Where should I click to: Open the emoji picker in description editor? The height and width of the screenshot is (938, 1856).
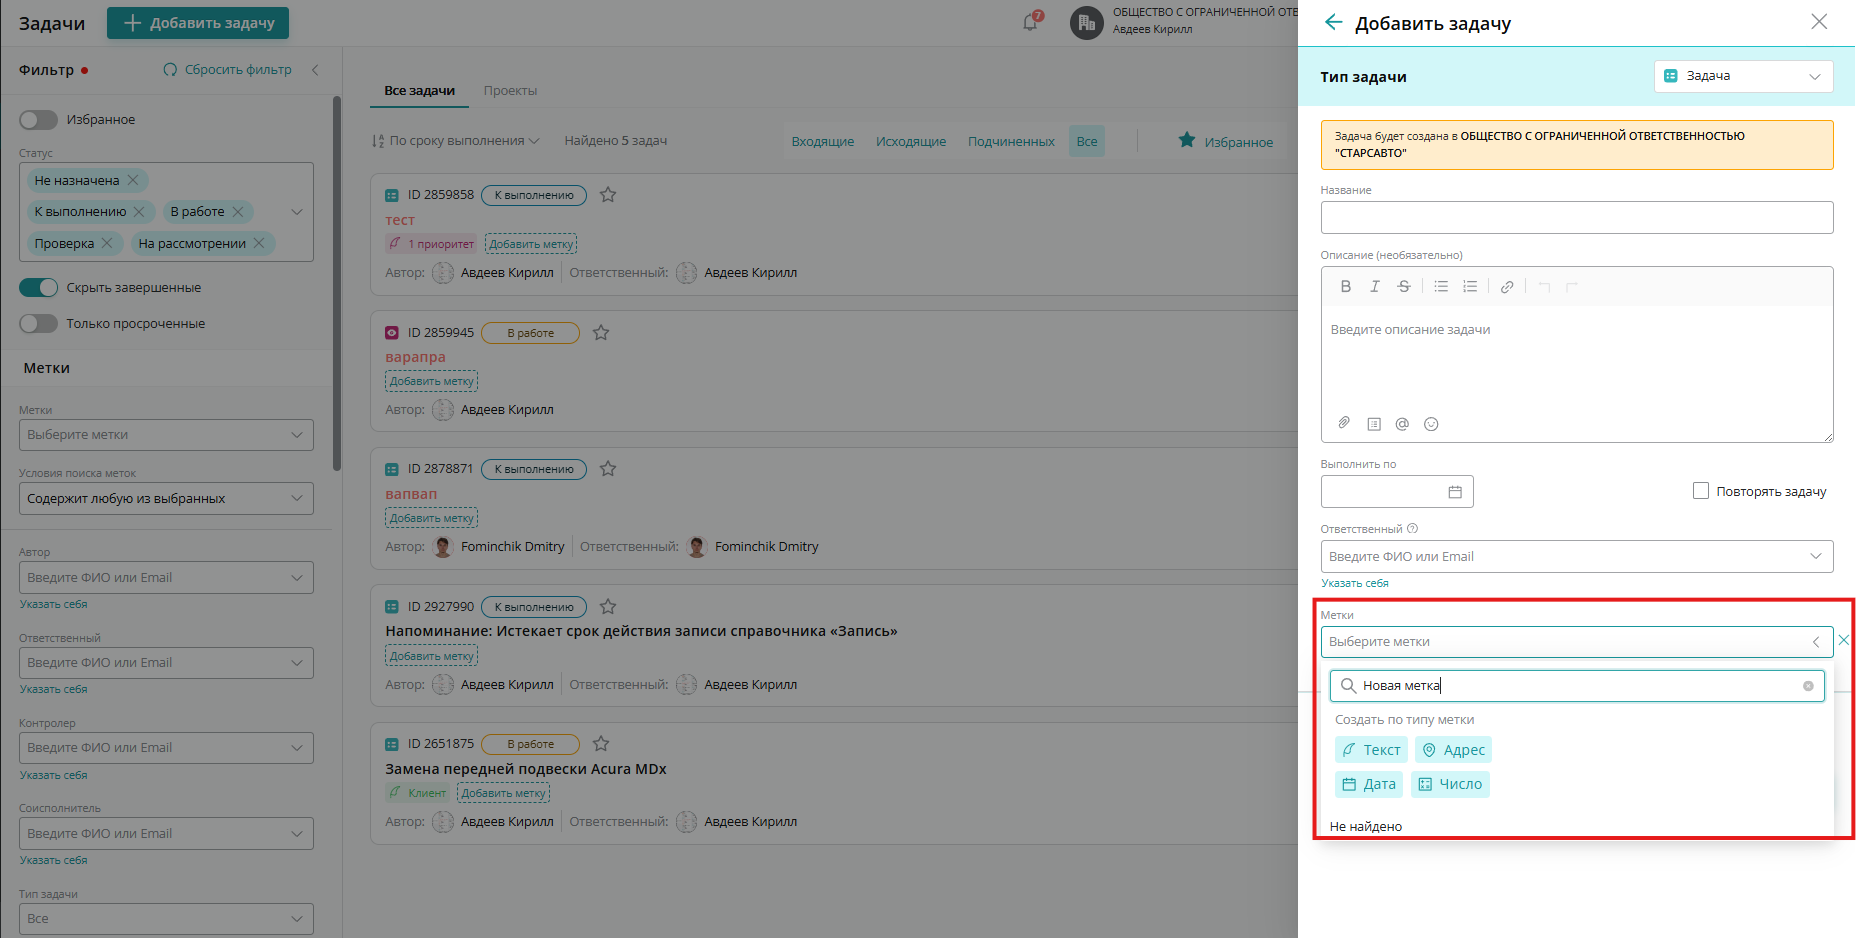pyautogui.click(x=1431, y=424)
